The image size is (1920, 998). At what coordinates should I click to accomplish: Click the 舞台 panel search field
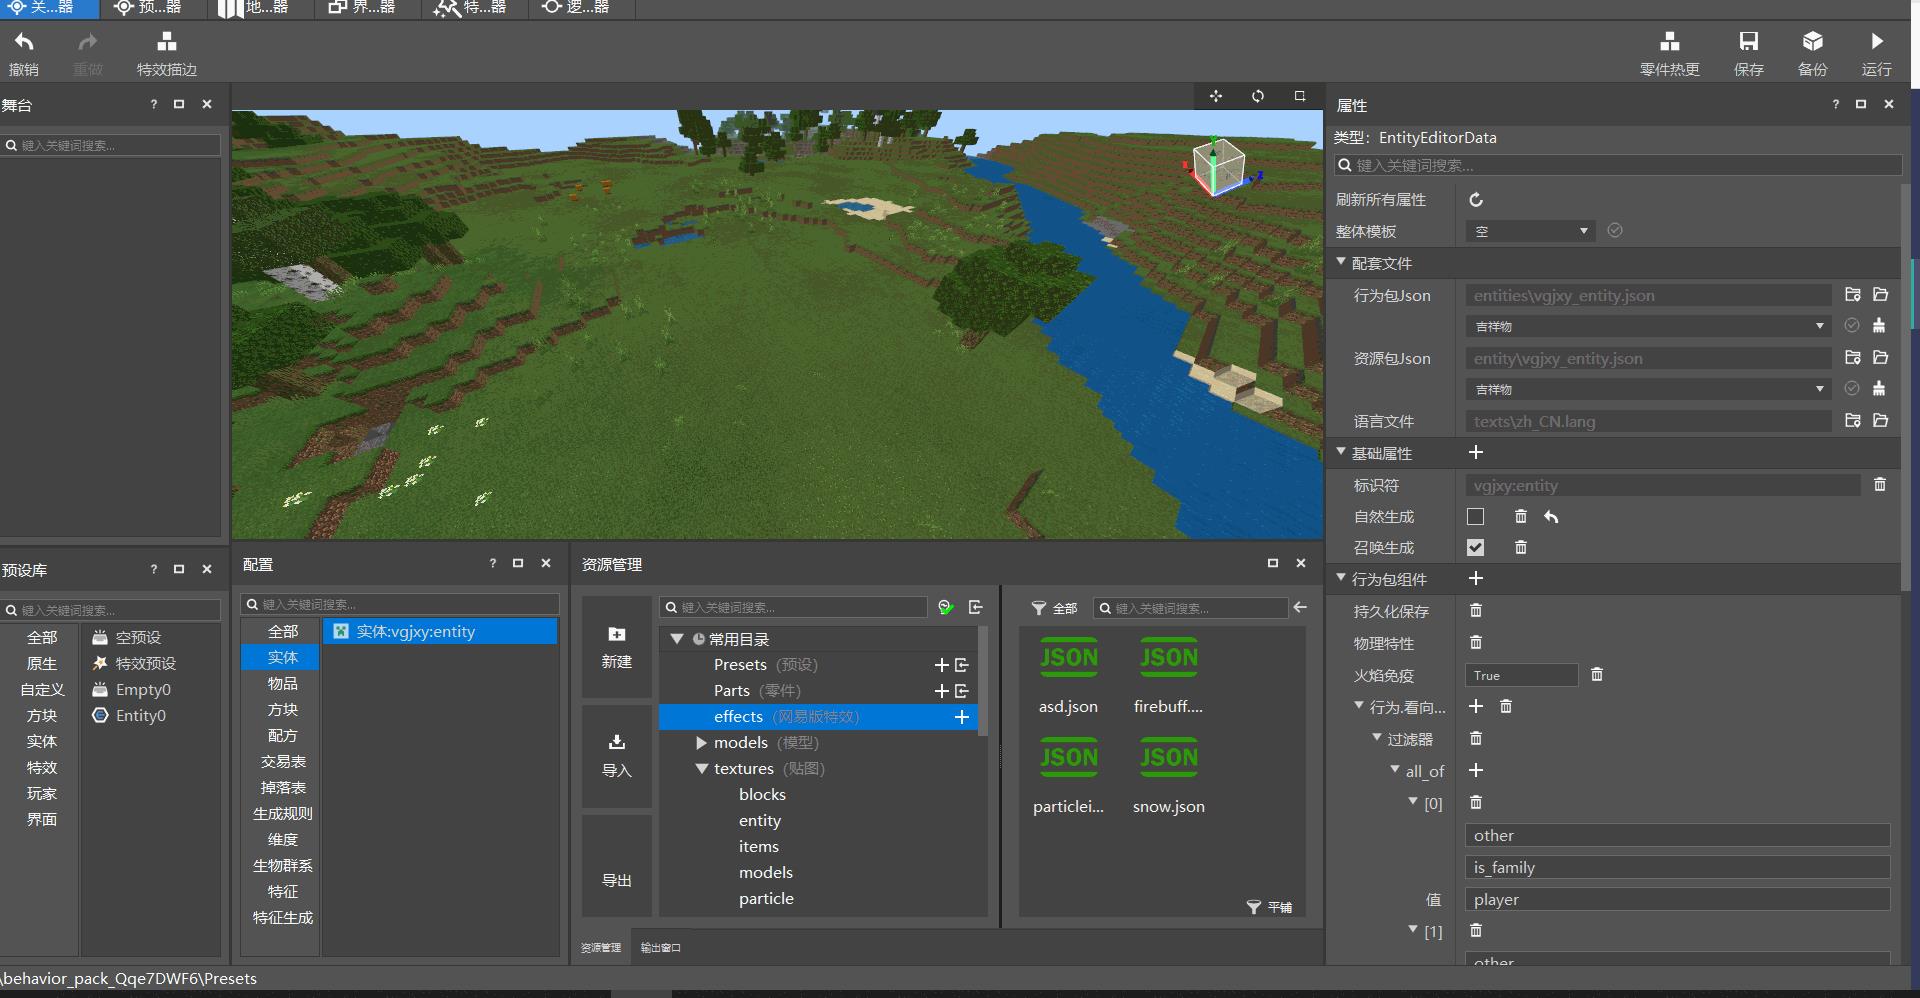110,145
